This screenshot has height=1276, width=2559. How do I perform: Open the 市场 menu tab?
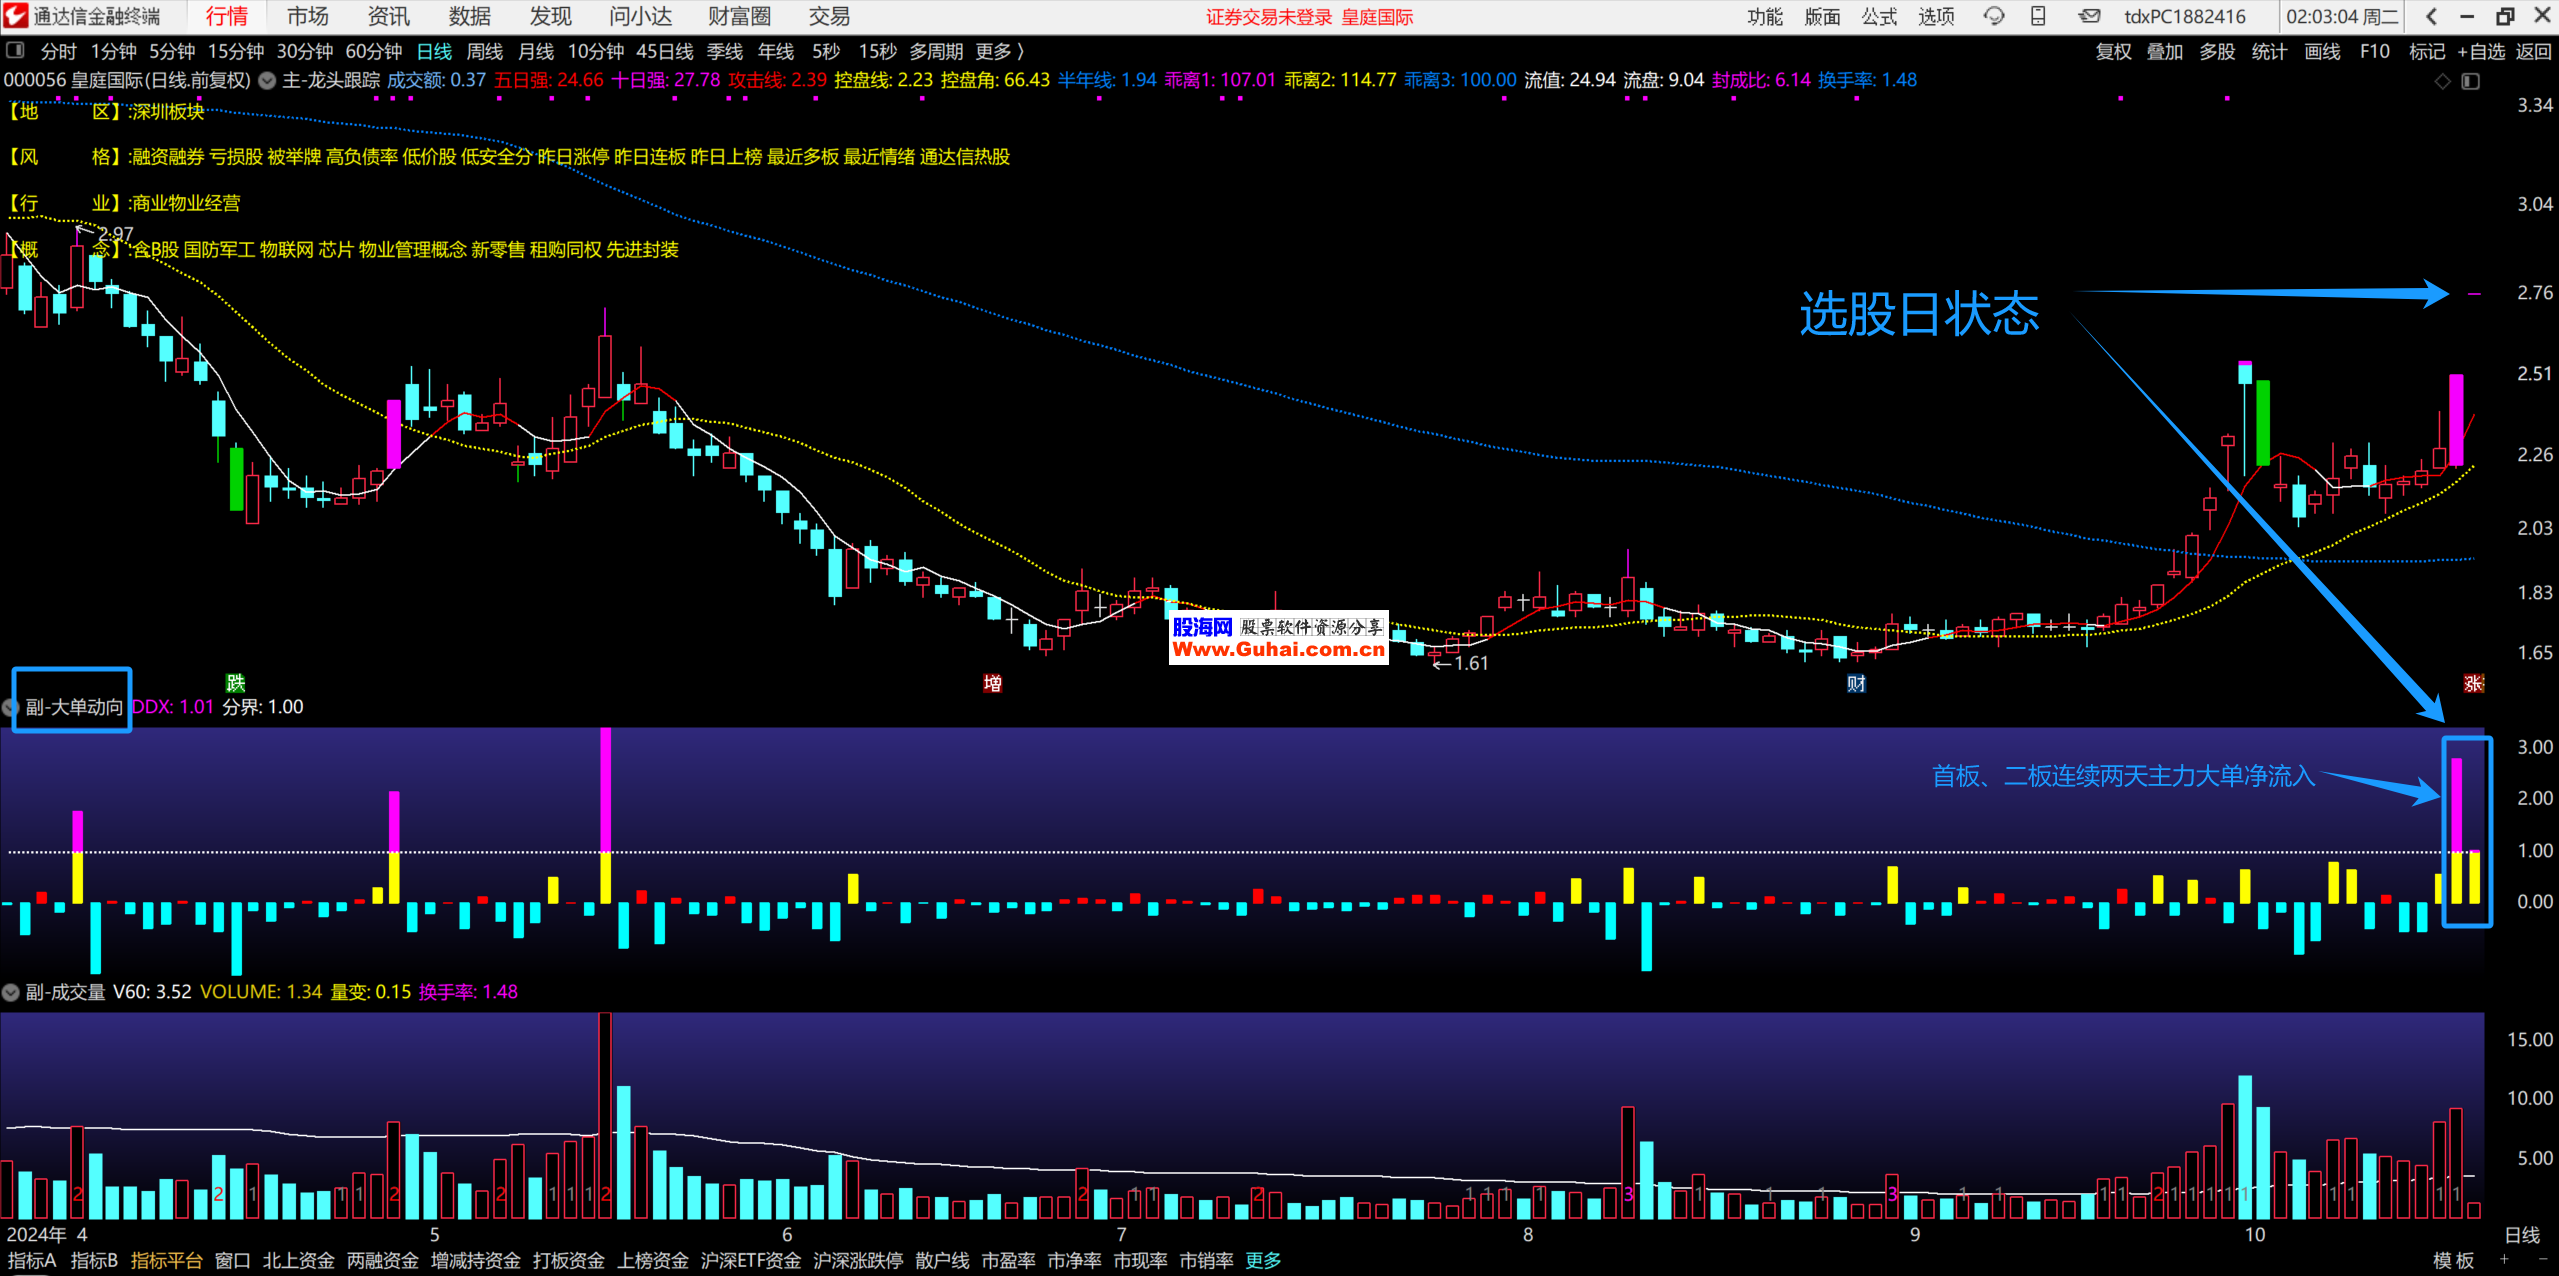(307, 16)
